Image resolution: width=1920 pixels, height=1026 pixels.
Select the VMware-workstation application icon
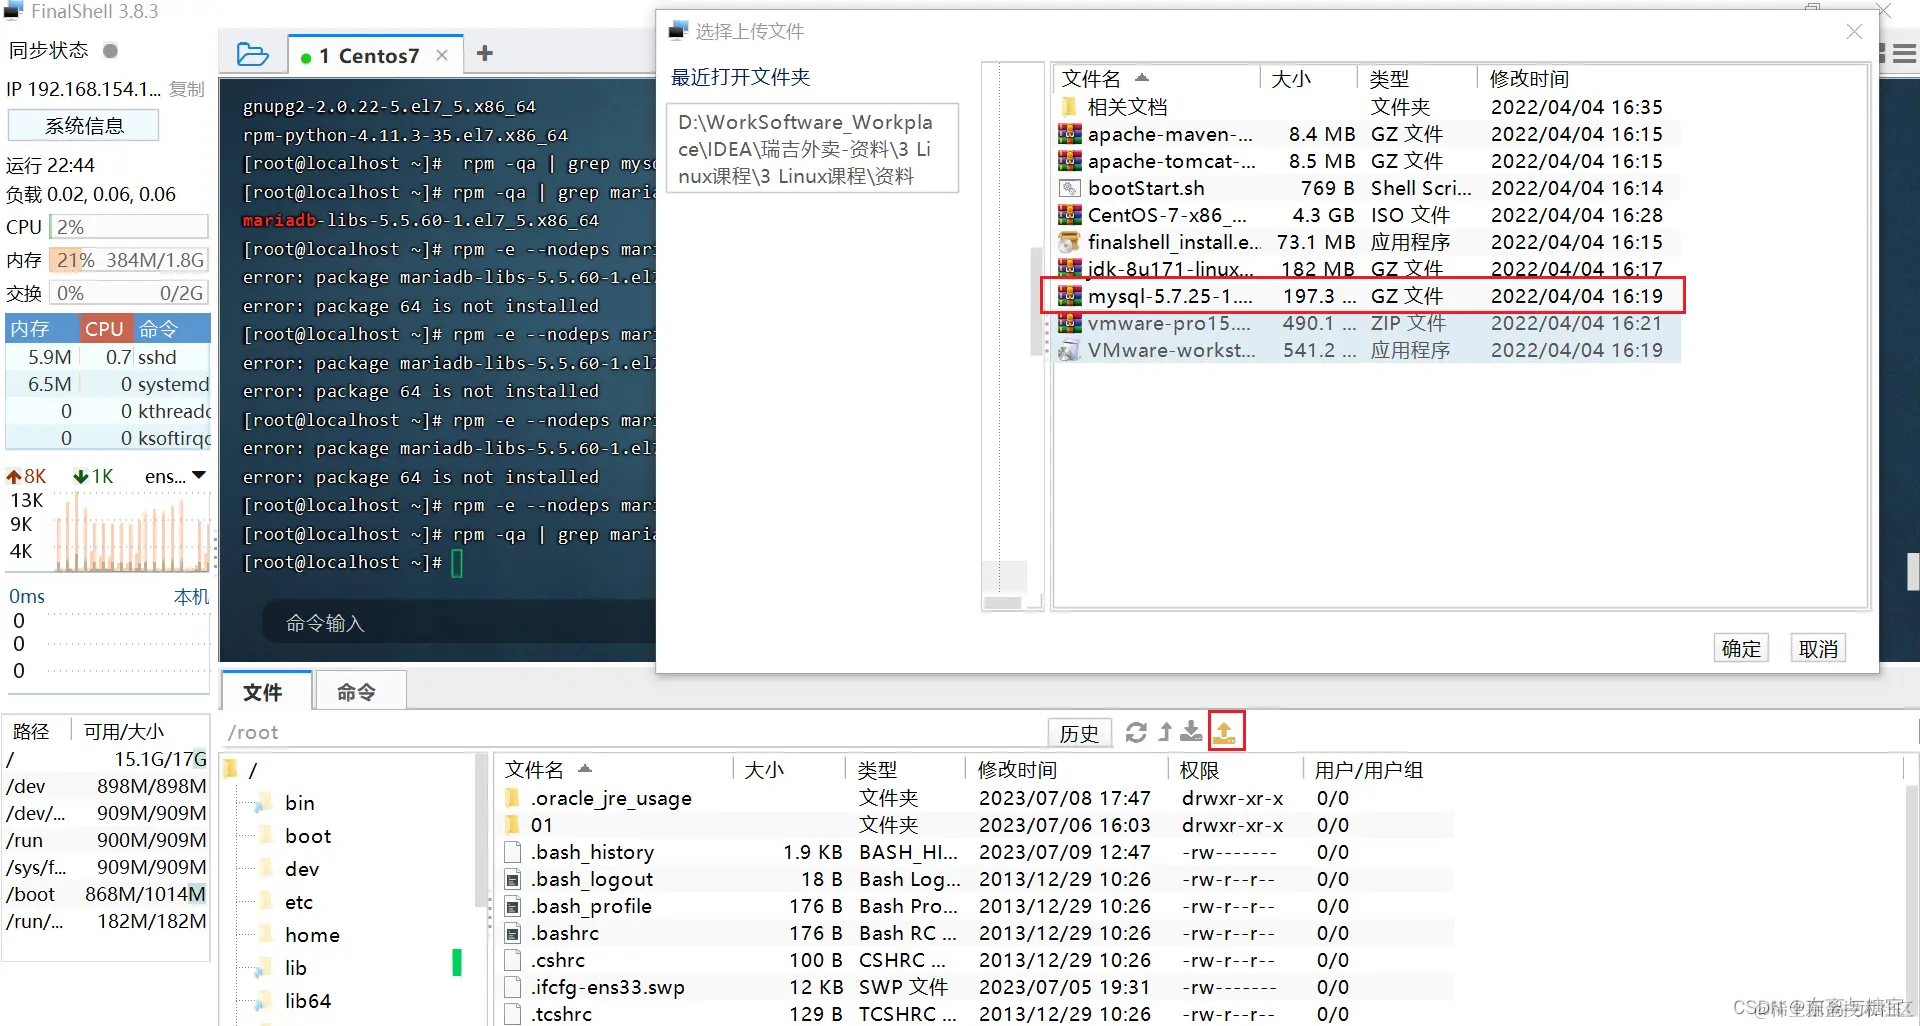(x=1071, y=350)
